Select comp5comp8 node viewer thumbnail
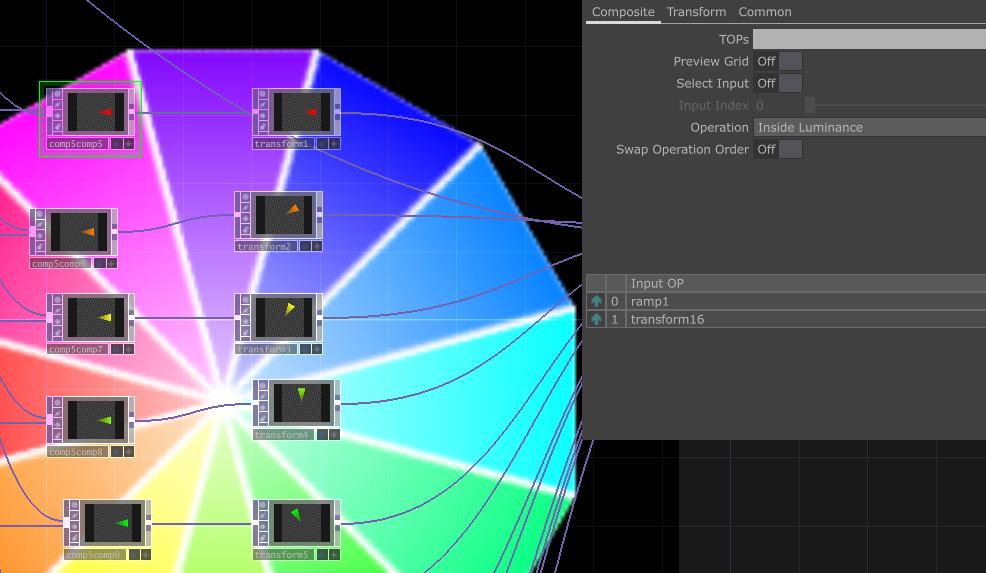Image resolution: width=986 pixels, height=573 pixels. [x=96, y=420]
